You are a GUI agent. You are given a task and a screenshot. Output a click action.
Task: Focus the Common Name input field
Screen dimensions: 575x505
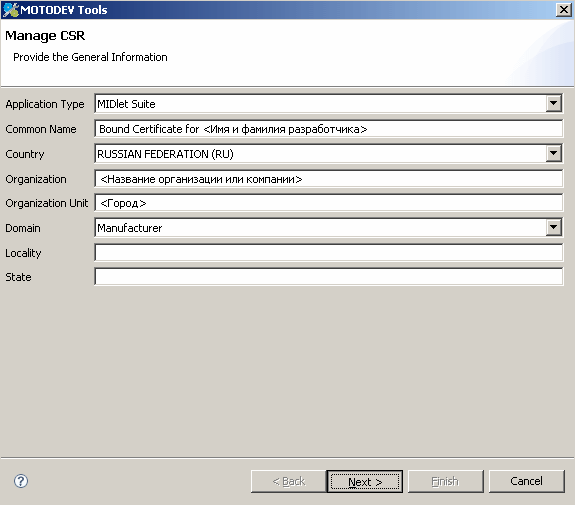(329, 129)
